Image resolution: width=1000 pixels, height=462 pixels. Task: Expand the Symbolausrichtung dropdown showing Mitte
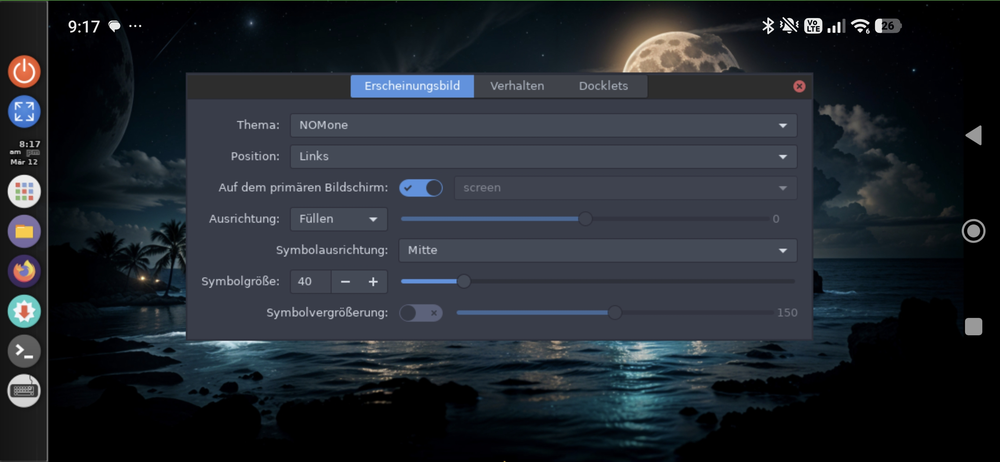(597, 250)
